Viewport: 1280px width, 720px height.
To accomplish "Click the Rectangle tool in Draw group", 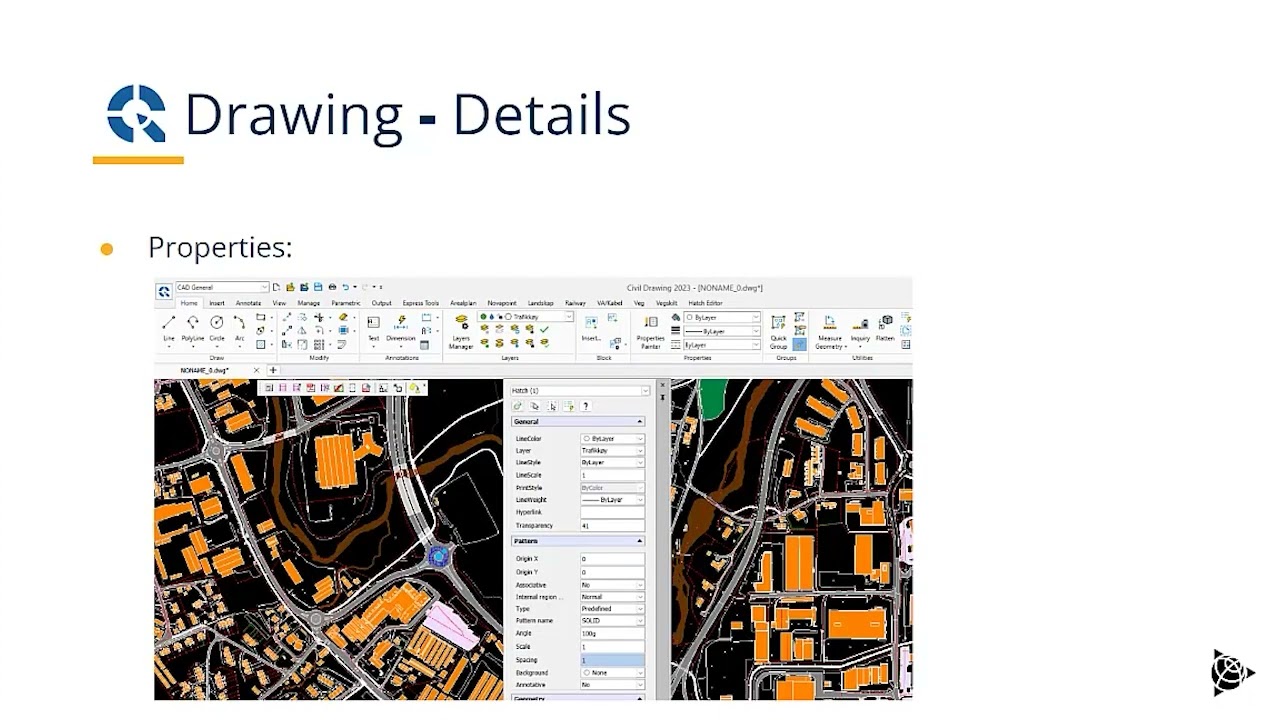I will click(x=260, y=317).
